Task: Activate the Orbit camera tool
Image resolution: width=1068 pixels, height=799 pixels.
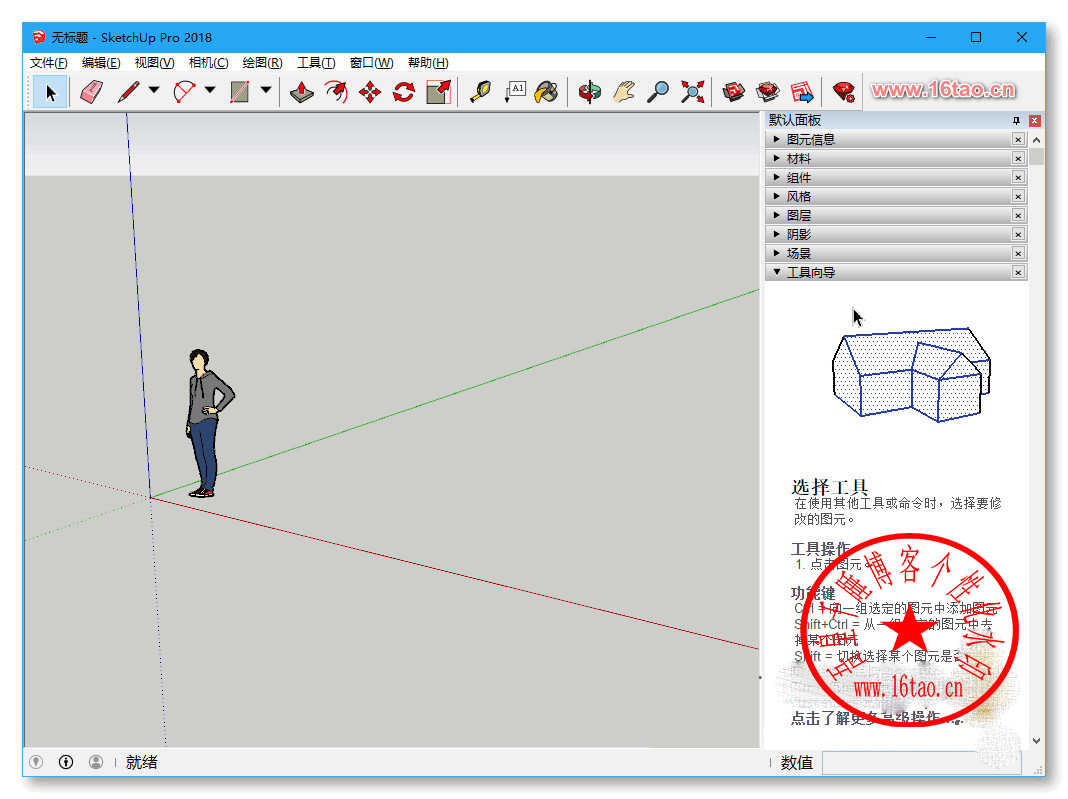Action: [590, 93]
